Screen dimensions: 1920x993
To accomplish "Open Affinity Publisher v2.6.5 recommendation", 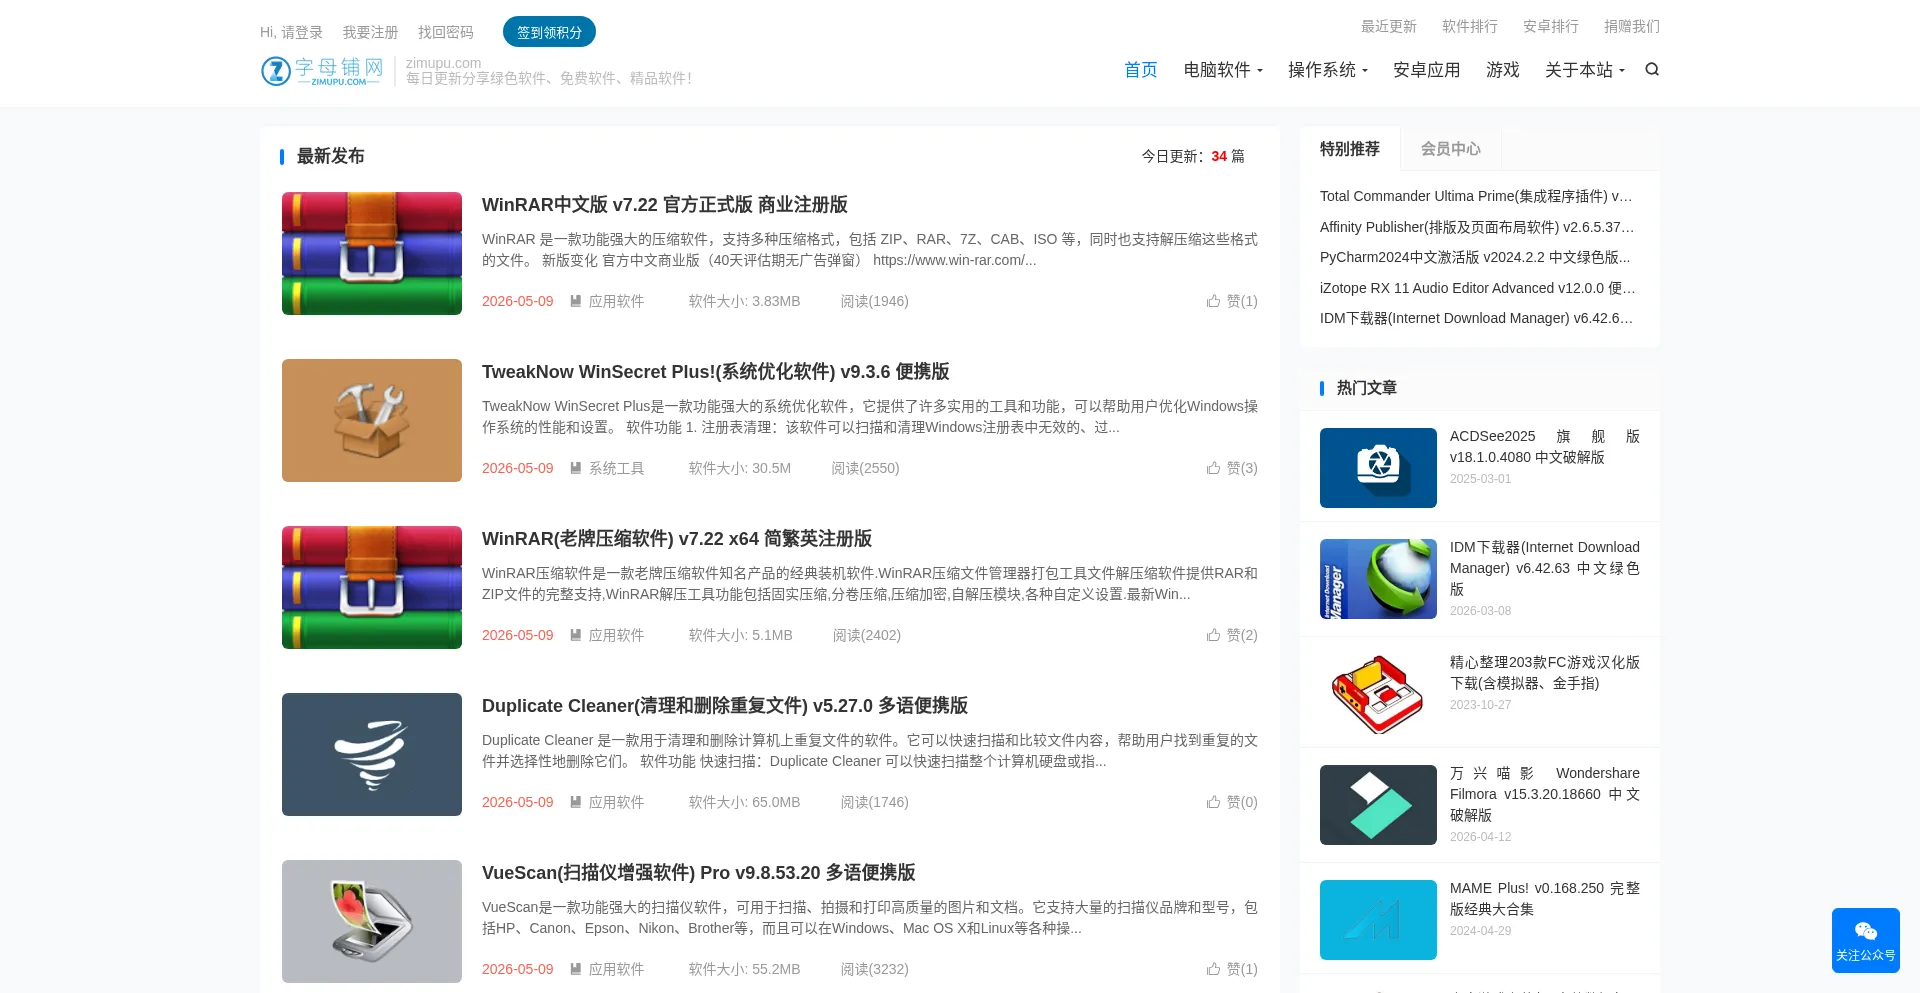I will (x=1477, y=227).
